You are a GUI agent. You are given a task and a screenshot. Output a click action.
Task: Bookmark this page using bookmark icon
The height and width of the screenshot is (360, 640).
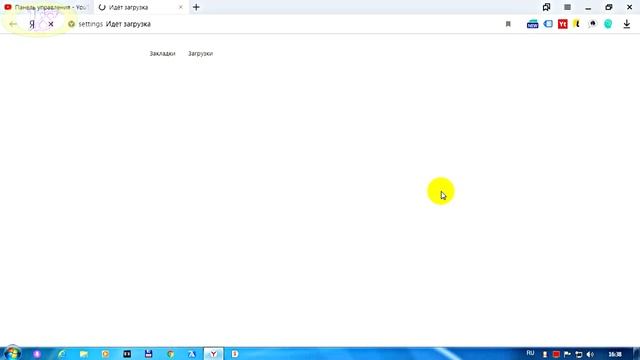pos(508,24)
